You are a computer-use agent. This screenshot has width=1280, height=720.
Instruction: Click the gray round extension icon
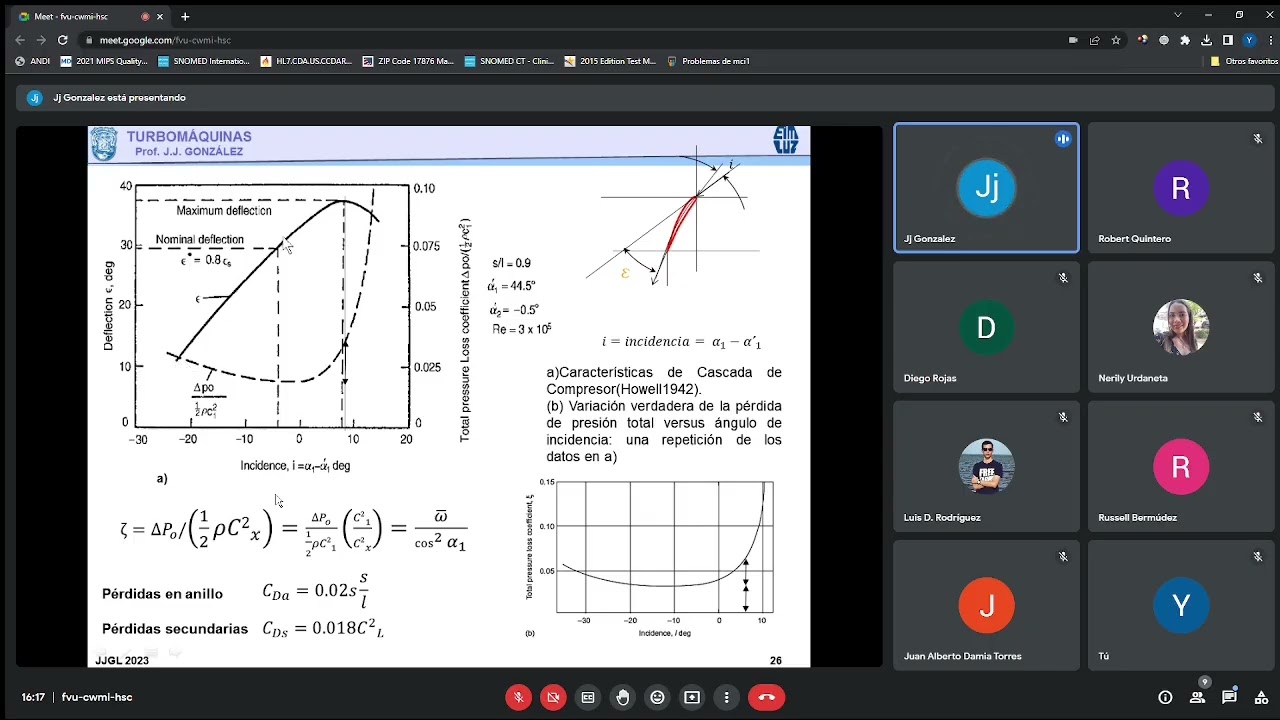pos(1164,40)
